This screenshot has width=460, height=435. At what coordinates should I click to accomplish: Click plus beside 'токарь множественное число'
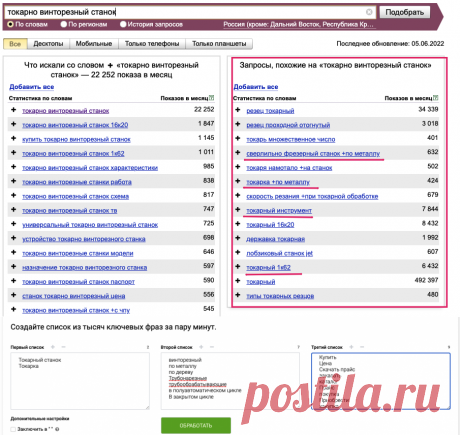238,138
